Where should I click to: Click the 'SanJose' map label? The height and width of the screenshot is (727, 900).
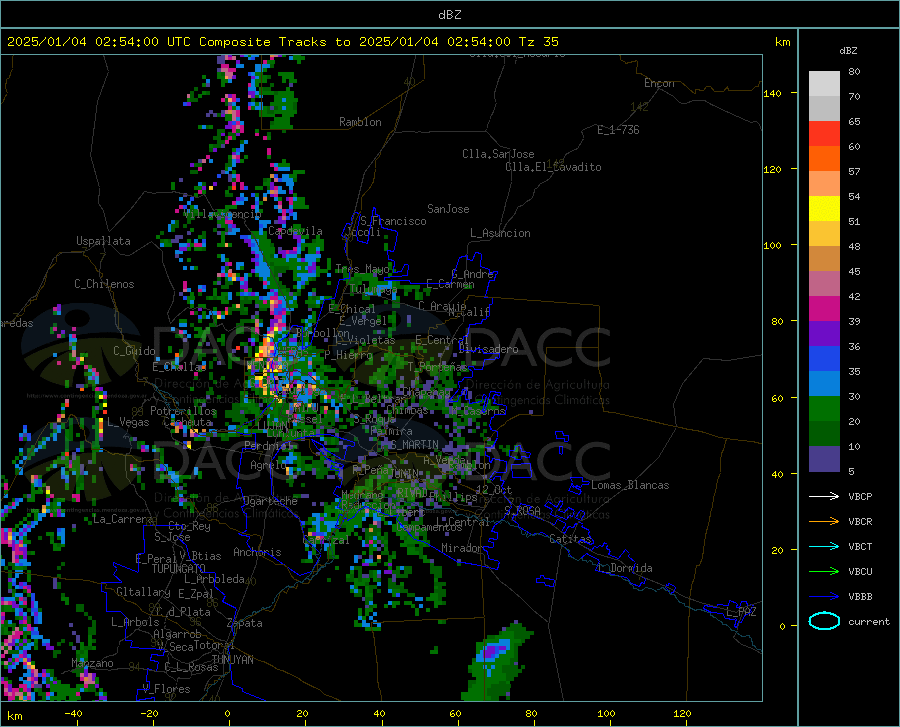coord(448,209)
